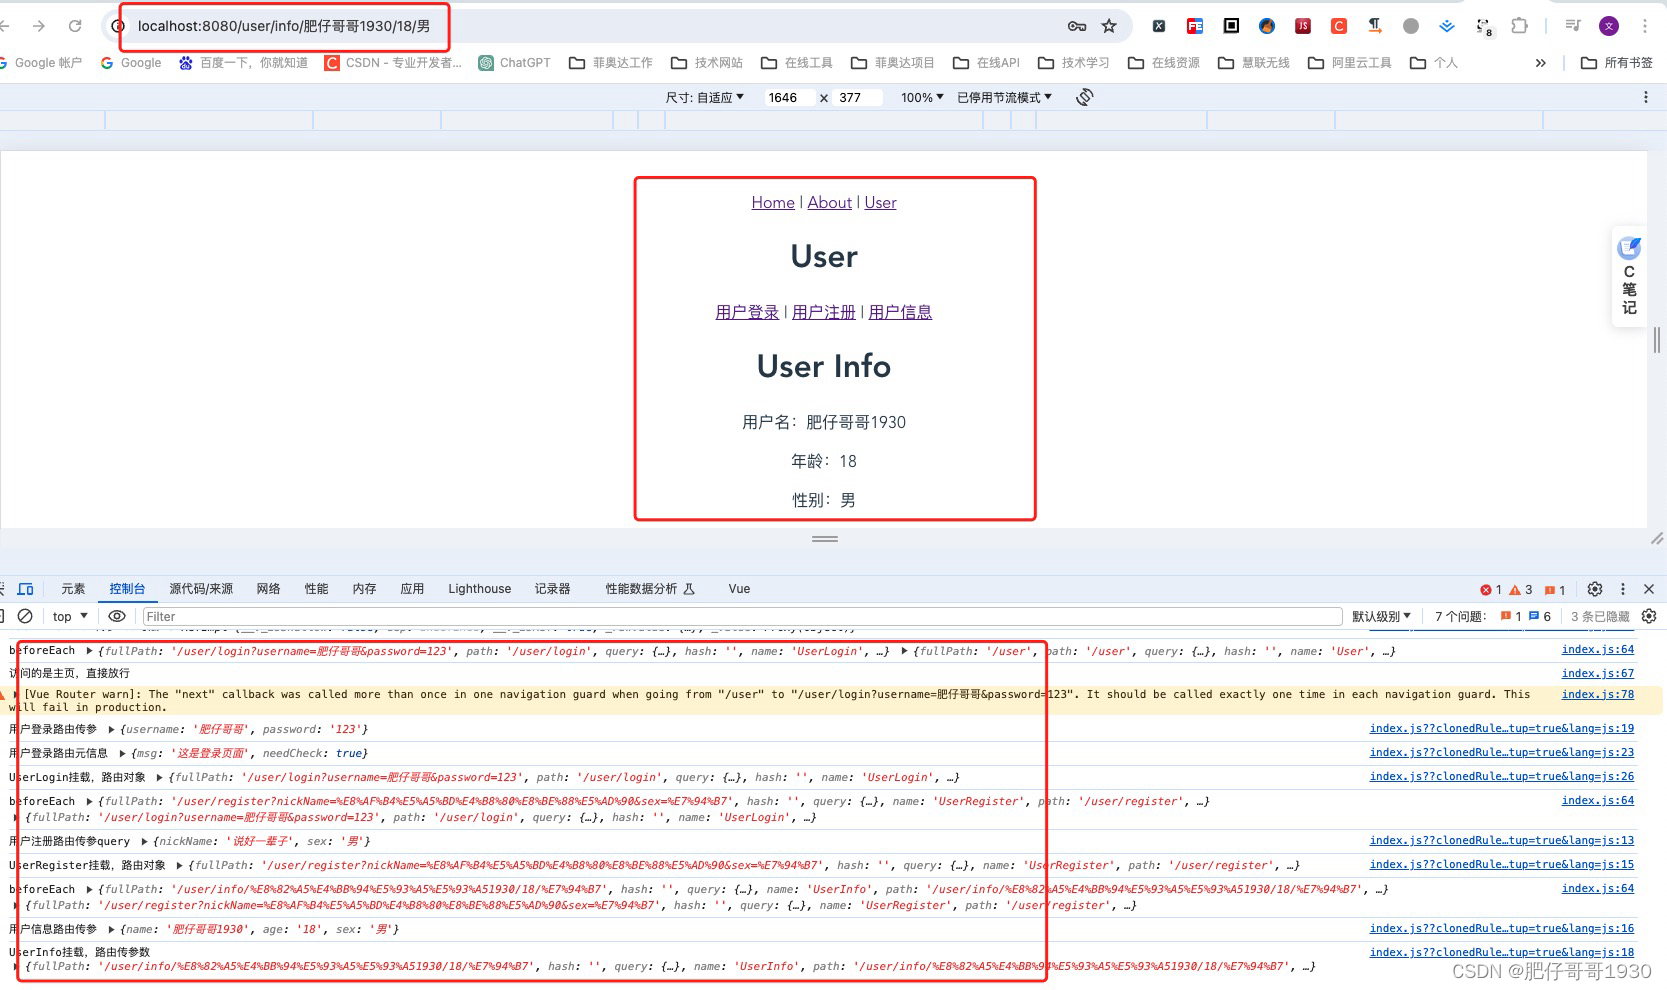This screenshot has height=990, width=1667.
Task: Click the 用户登录 link
Action: pyautogui.click(x=747, y=312)
